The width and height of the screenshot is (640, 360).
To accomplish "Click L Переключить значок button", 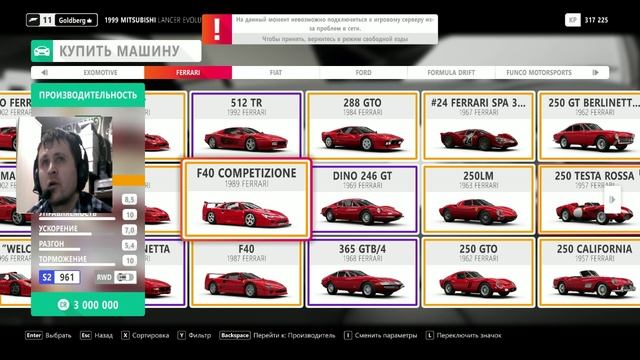I will (x=463, y=336).
